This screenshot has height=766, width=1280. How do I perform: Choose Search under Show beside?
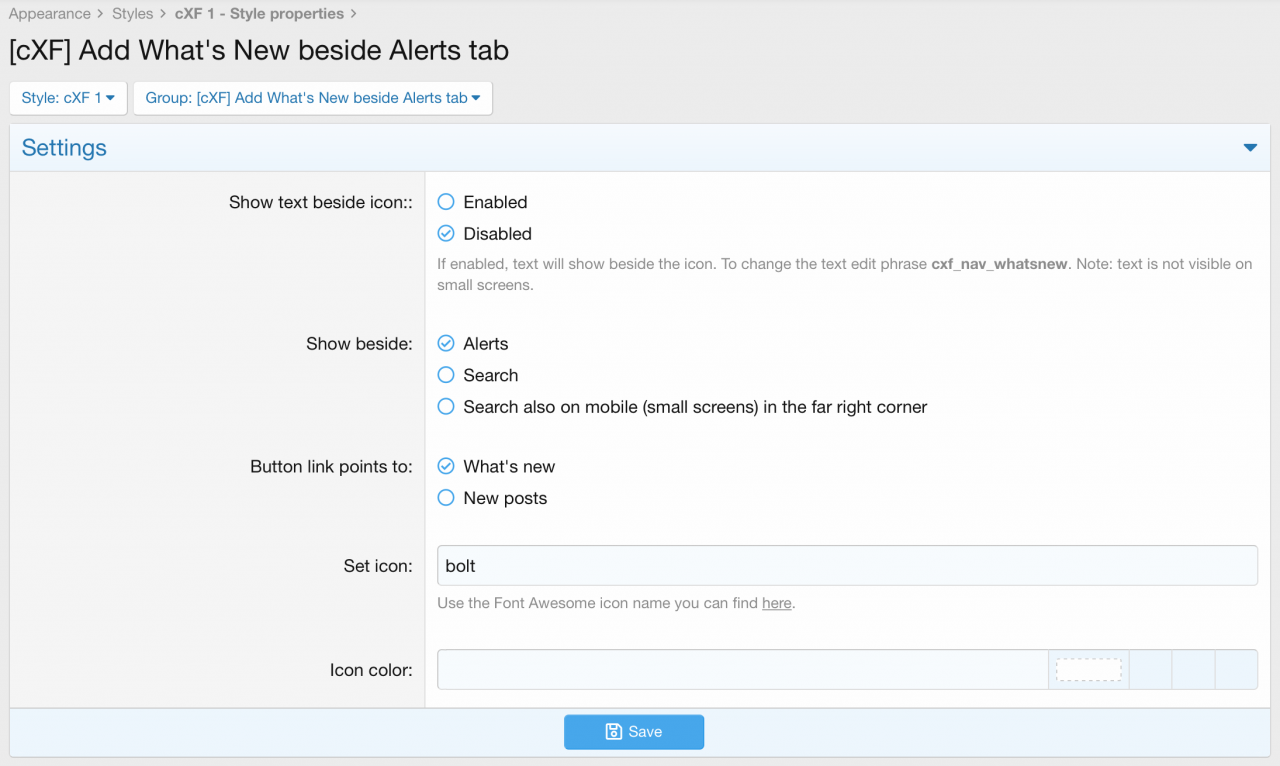point(446,376)
